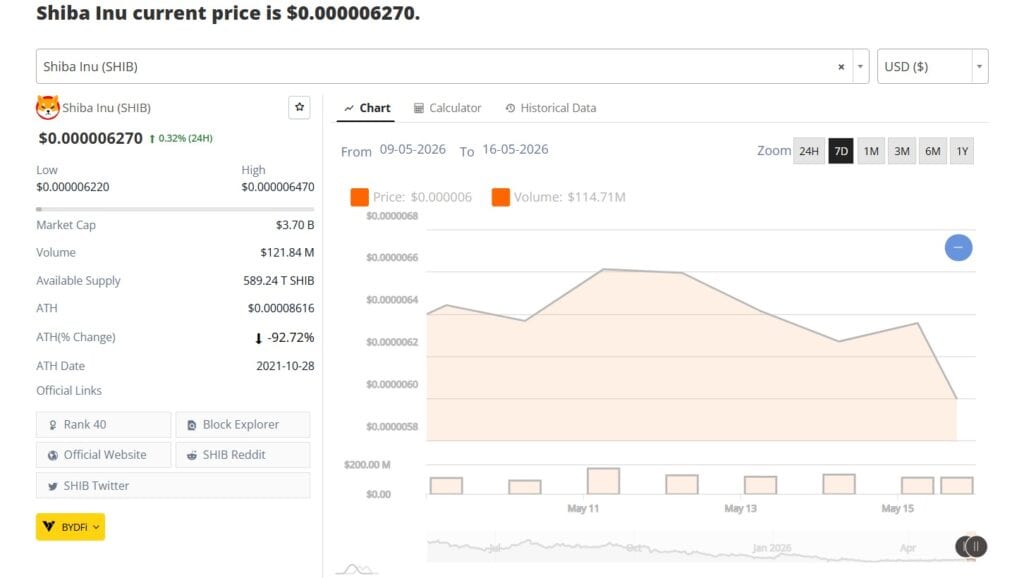Click the ATH change -92.72% value
This screenshot has width=1024, height=578.
point(290,338)
